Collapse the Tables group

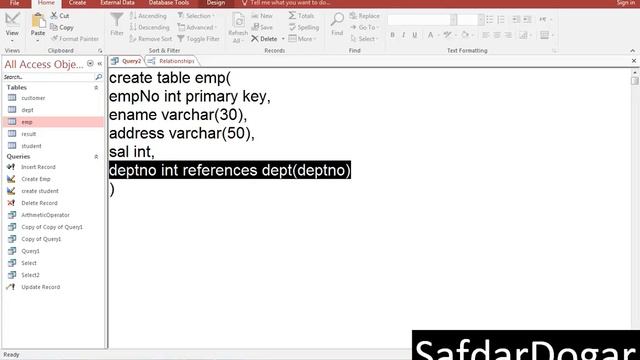(x=96, y=87)
